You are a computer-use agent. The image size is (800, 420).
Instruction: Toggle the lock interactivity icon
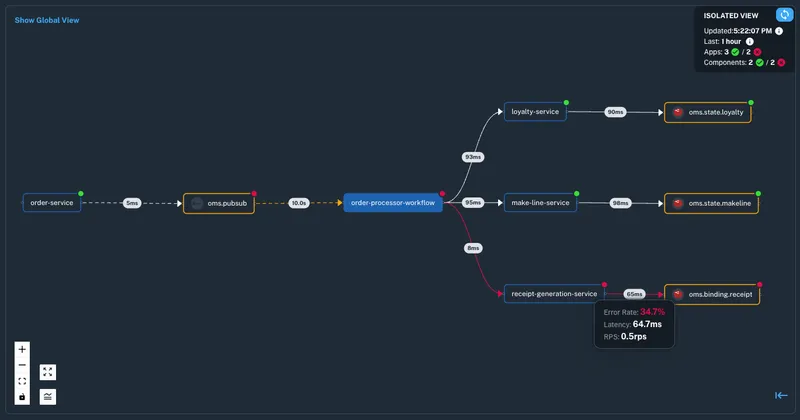(x=22, y=397)
